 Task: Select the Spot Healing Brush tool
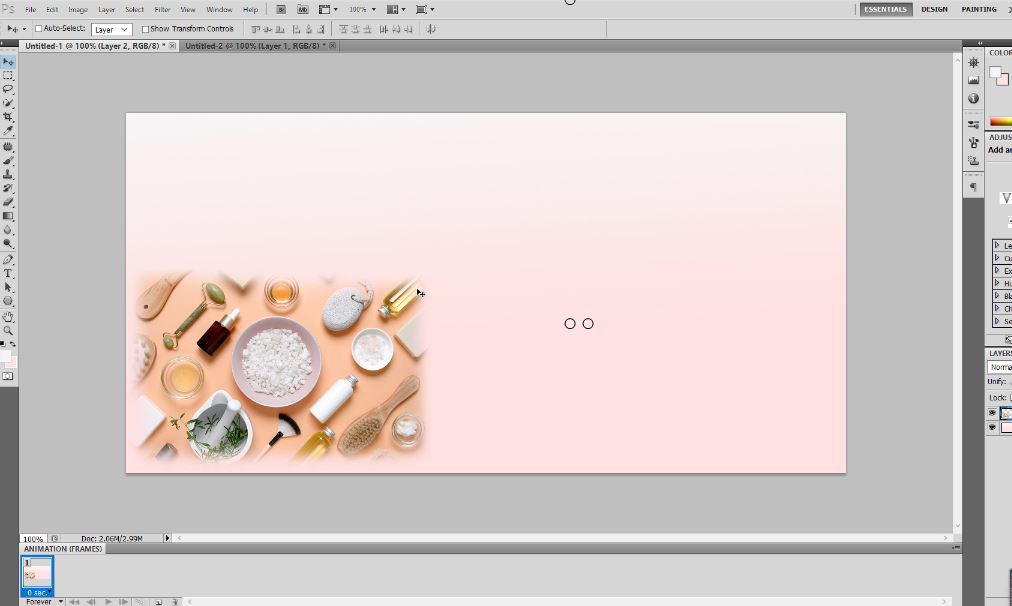tap(8, 147)
